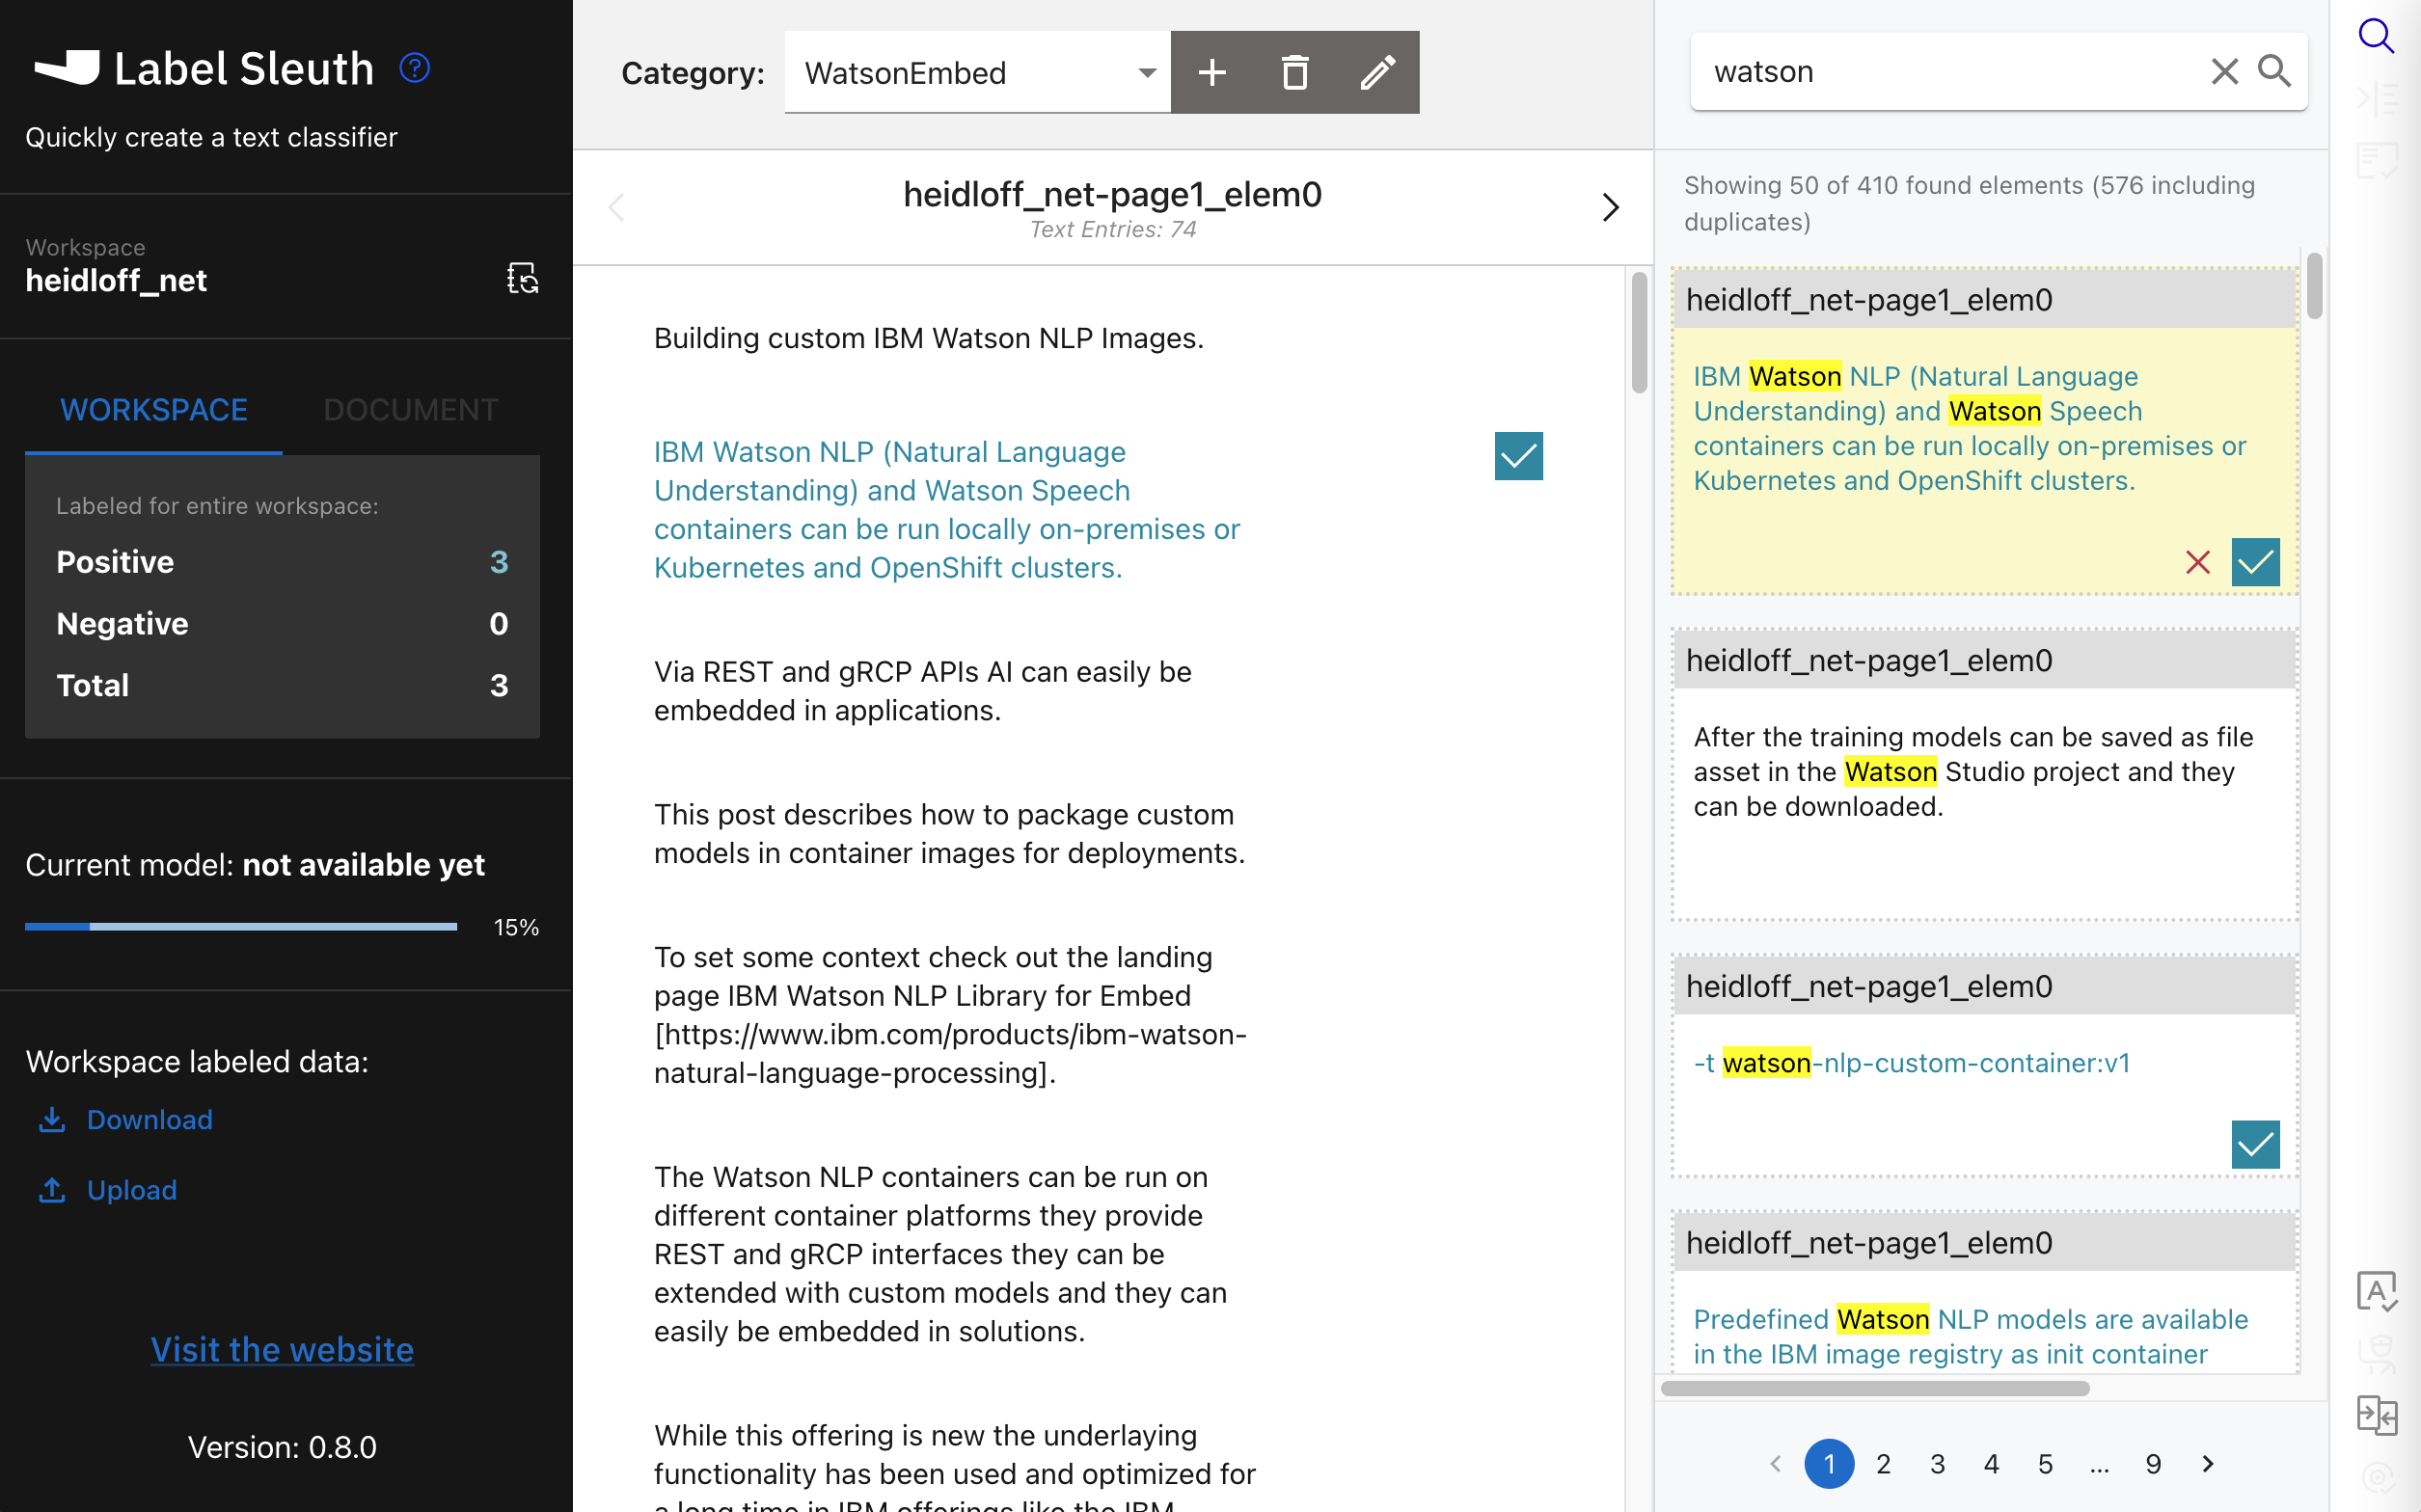Open suspicious labels sidebar icon

coord(2376,1354)
